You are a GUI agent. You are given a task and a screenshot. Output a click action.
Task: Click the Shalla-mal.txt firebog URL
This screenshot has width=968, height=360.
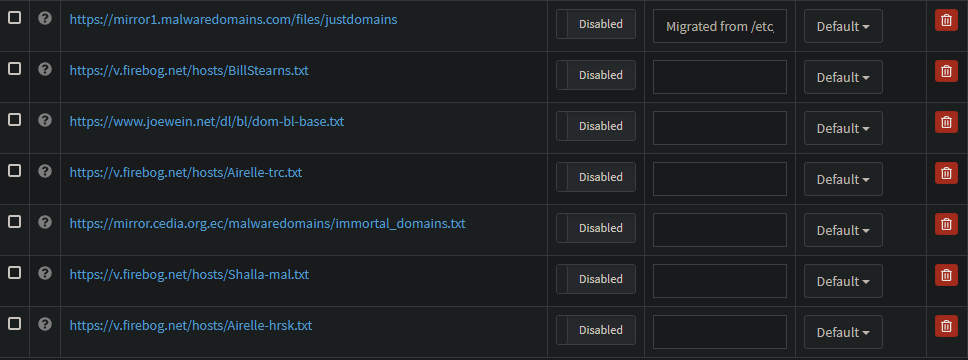coord(189,274)
